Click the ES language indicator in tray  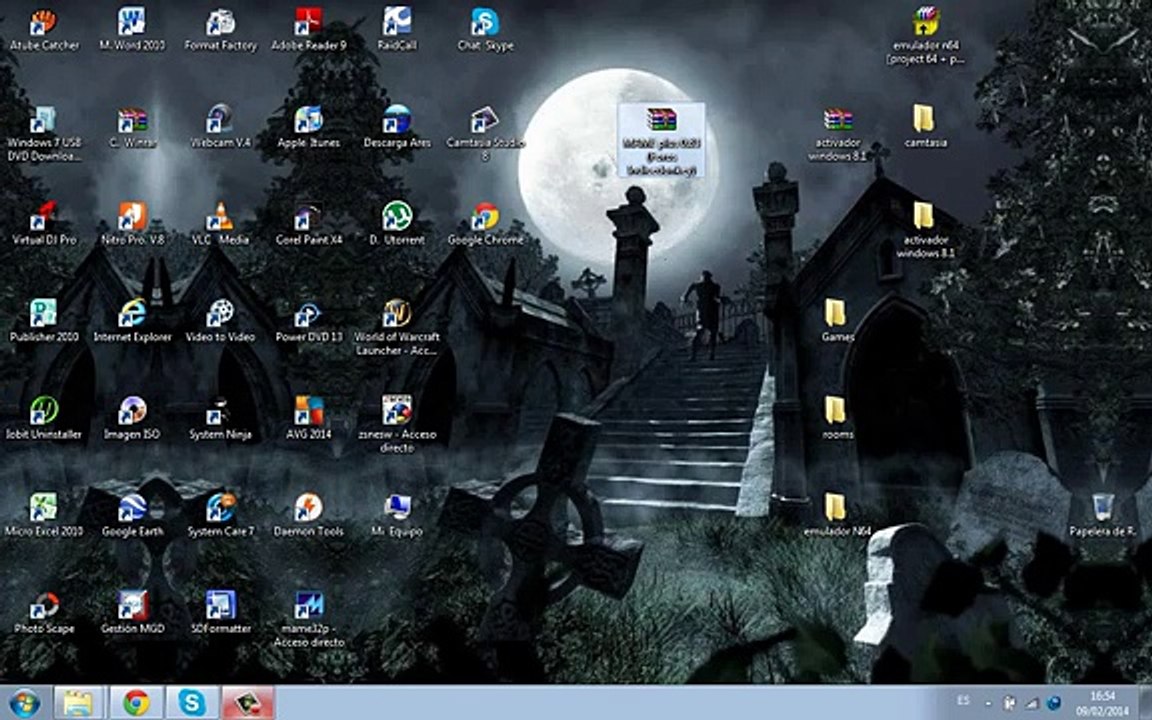tap(963, 702)
